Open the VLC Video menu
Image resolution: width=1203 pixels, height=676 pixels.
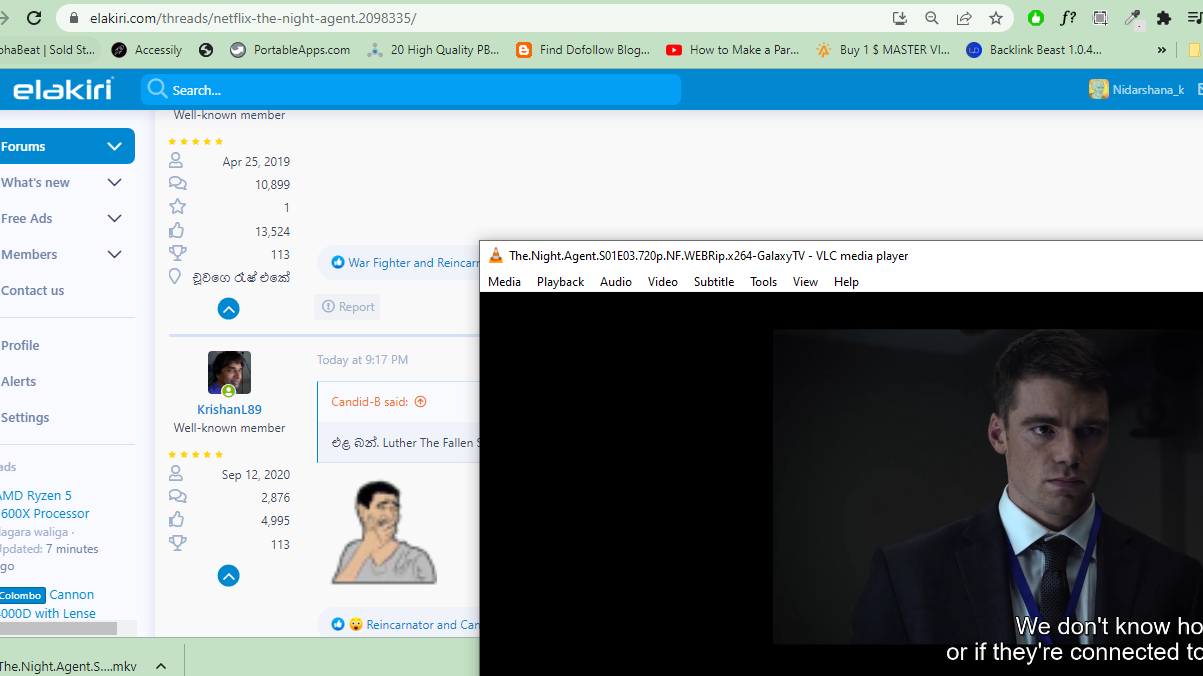click(662, 282)
